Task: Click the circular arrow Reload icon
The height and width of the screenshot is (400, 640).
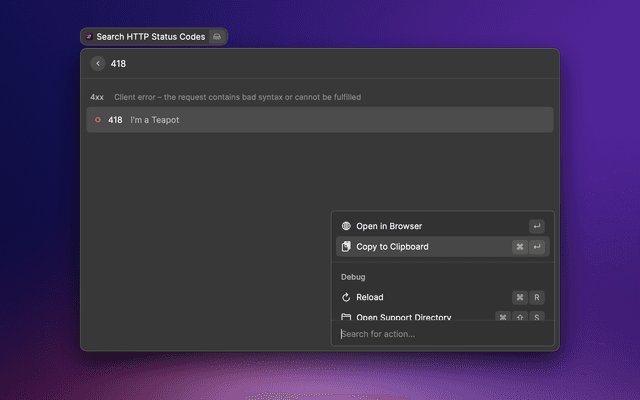Action: click(x=346, y=297)
